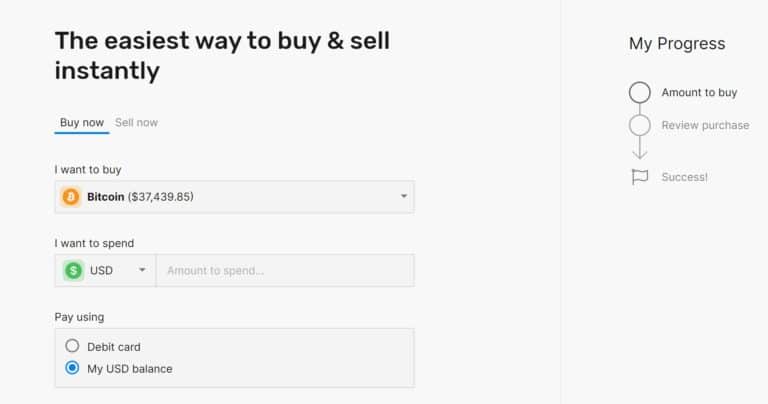Screen dimensions: 768x404
Task: Choose the Debit card payment label
Action: click(x=114, y=347)
